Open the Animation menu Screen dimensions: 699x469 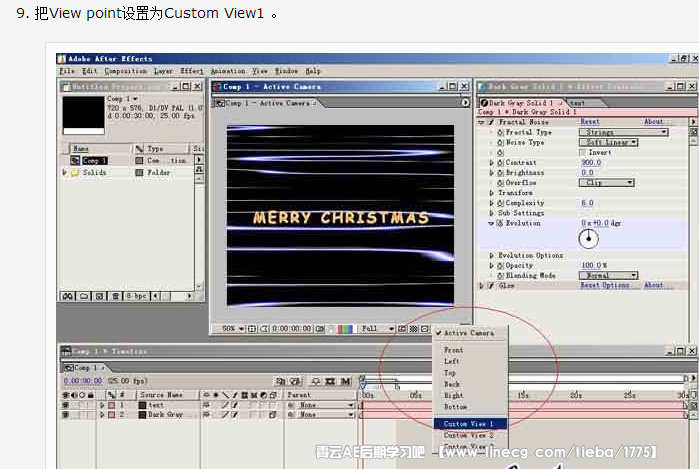tap(228, 71)
